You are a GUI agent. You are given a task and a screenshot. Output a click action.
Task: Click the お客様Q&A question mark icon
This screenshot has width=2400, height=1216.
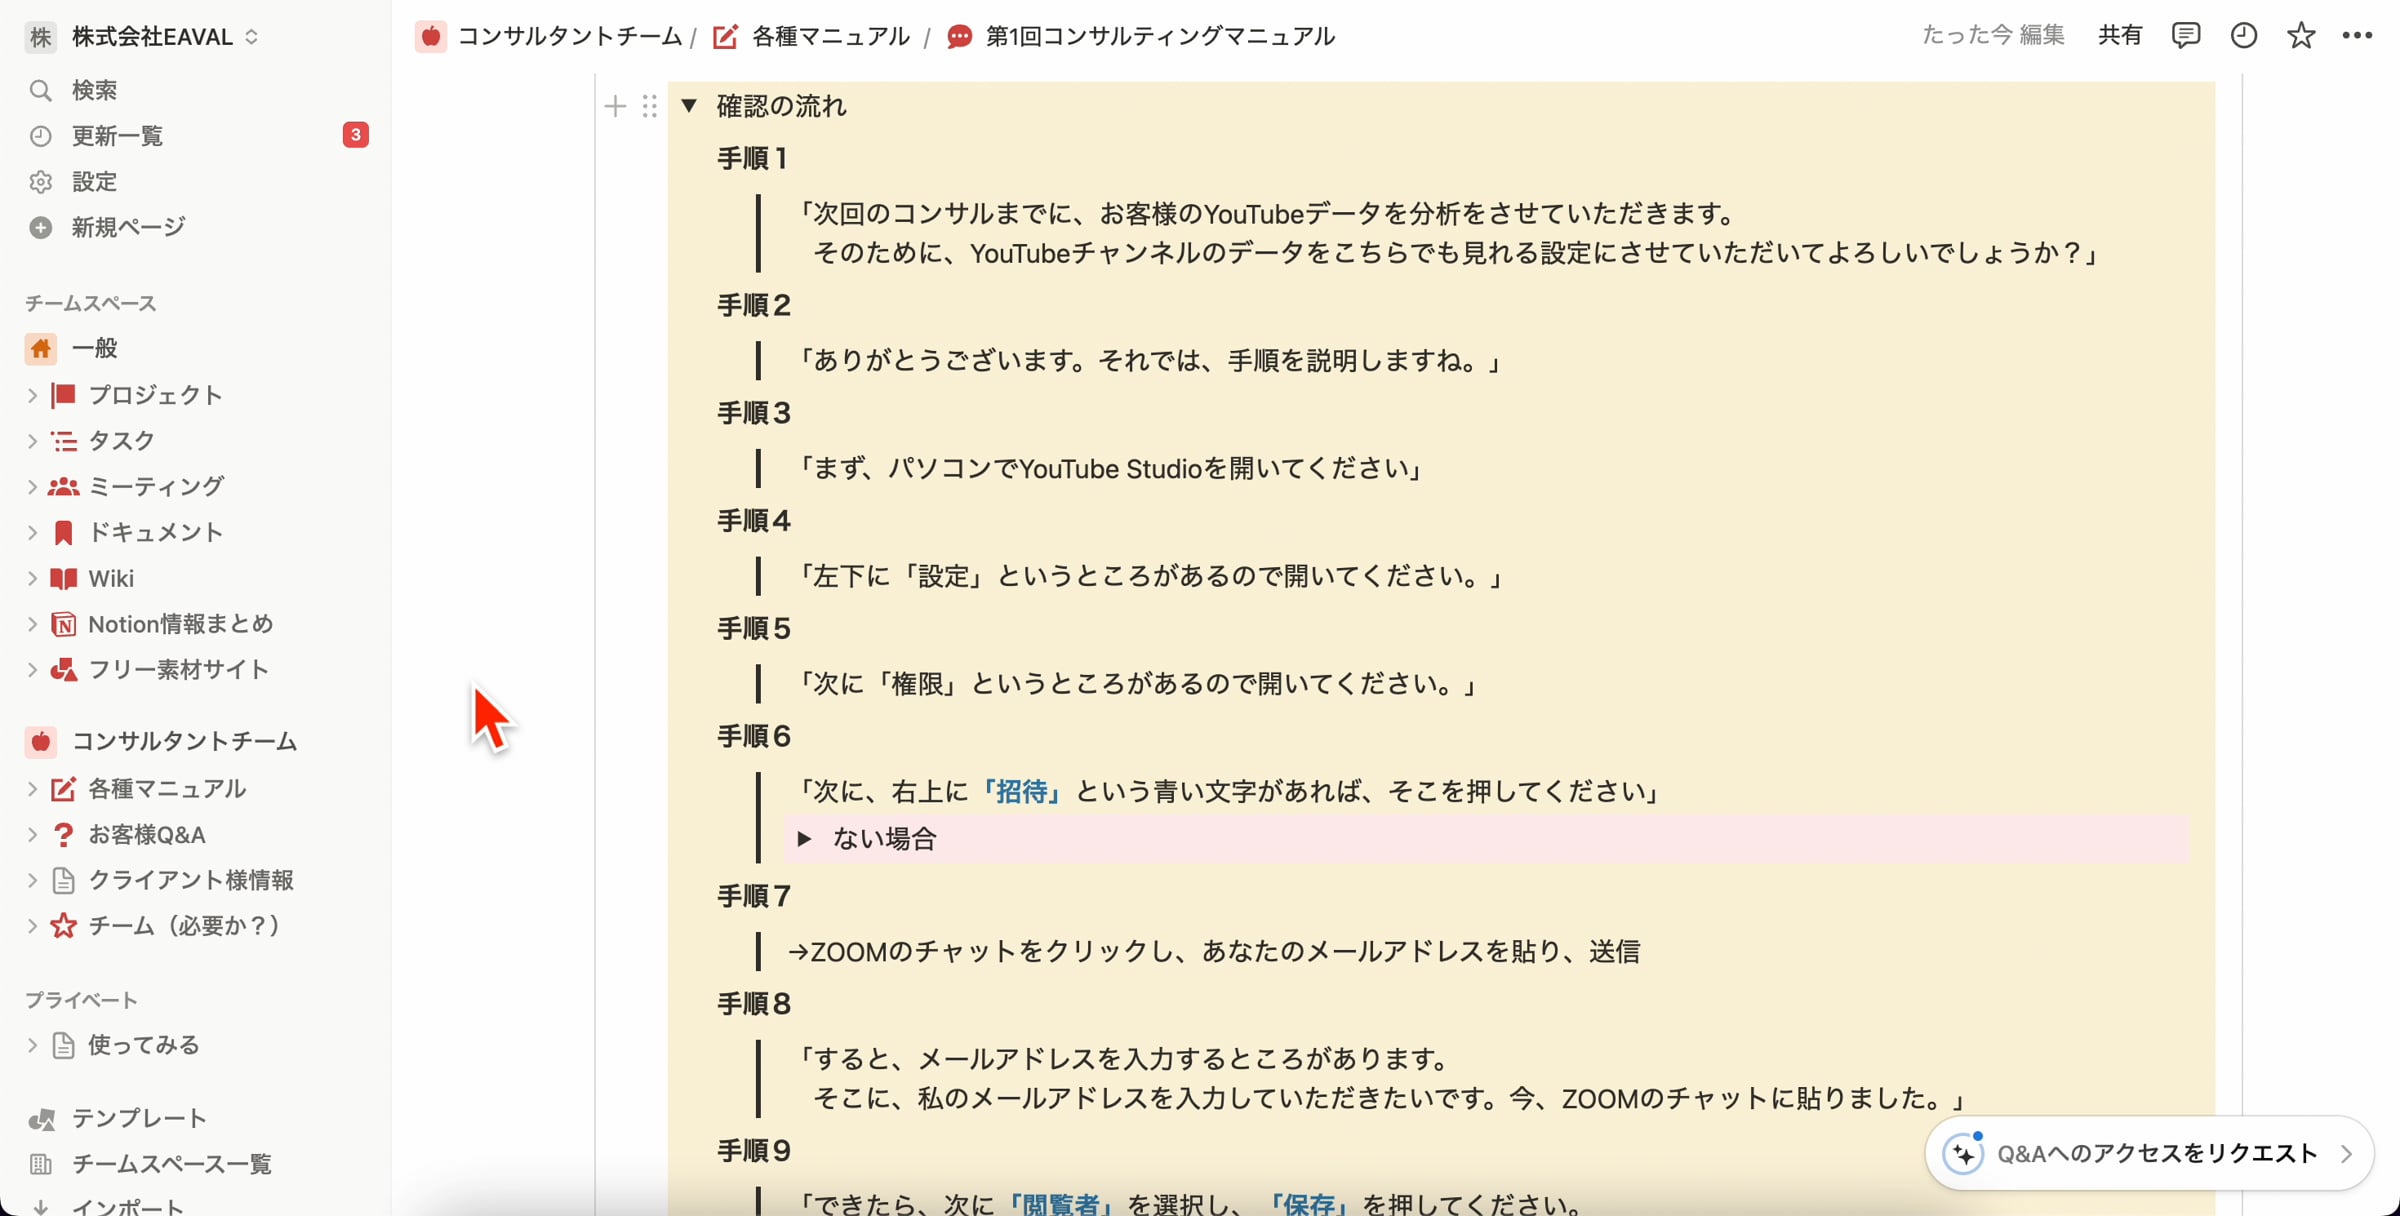click(x=63, y=835)
